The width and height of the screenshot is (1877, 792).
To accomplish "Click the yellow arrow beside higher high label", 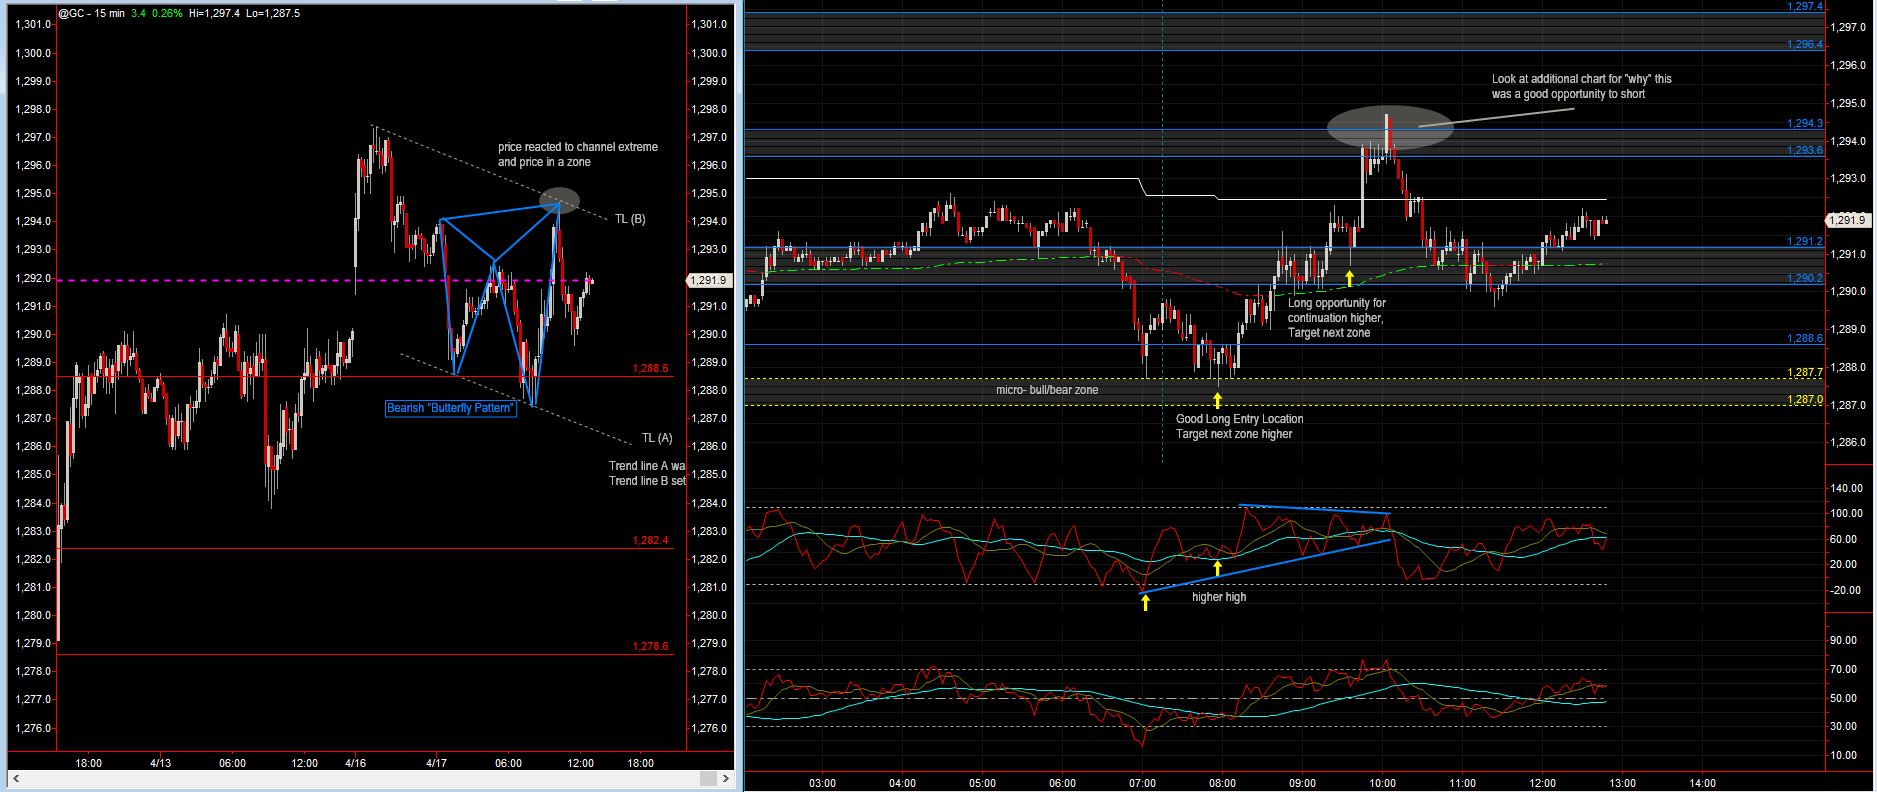I will [x=1145, y=601].
